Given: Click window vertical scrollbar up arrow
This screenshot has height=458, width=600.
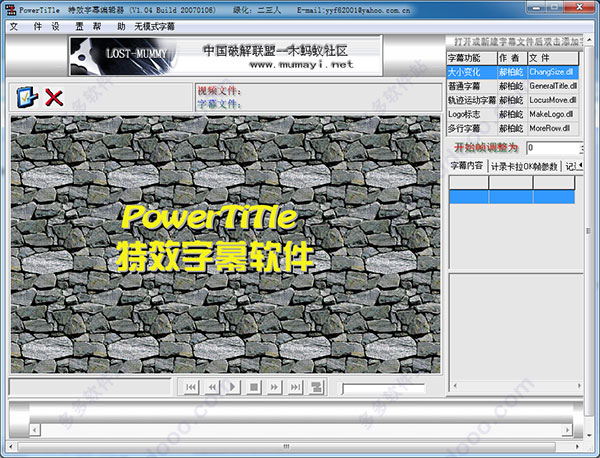Looking at the screenshot, I should point(590,40).
